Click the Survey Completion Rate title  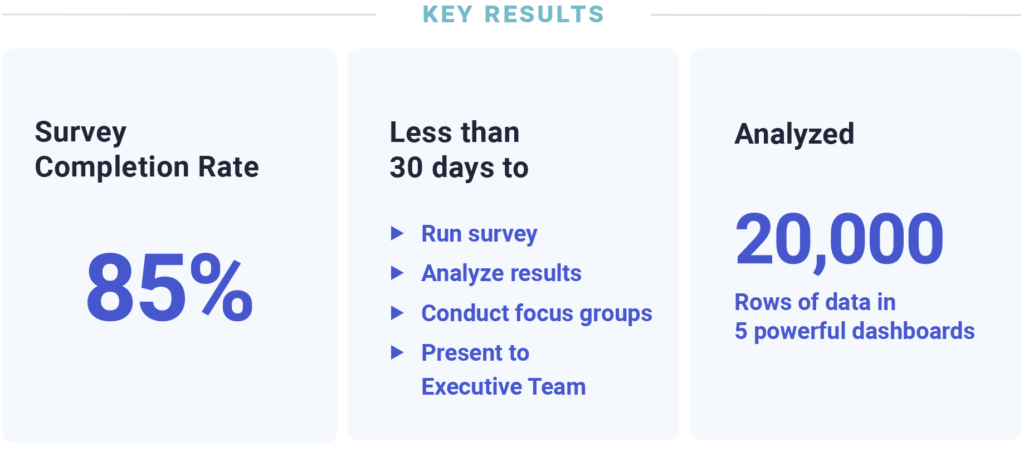[x=147, y=150]
